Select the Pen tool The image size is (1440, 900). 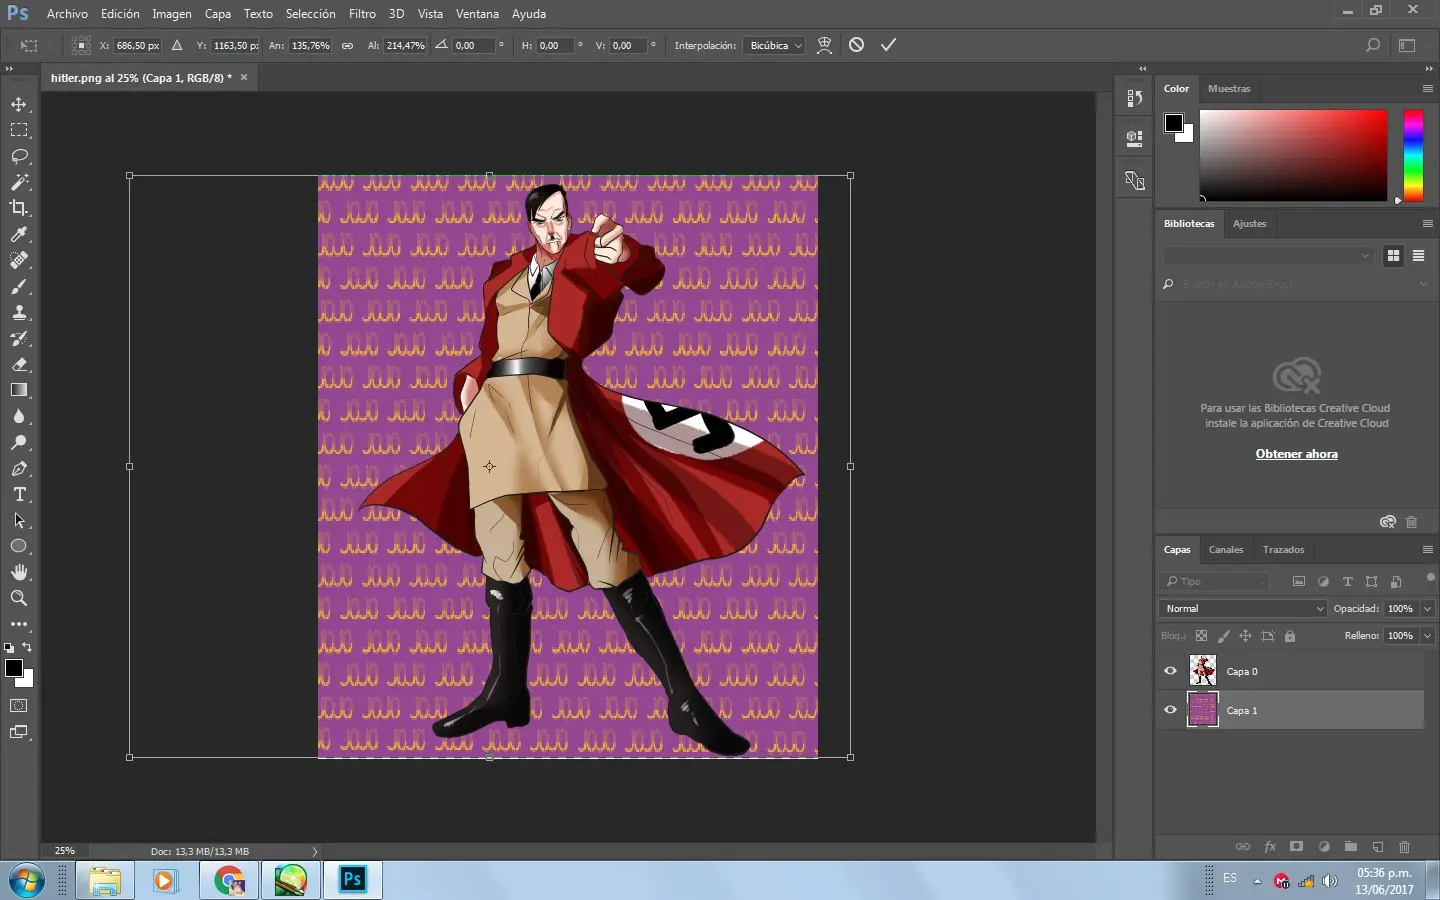point(19,468)
